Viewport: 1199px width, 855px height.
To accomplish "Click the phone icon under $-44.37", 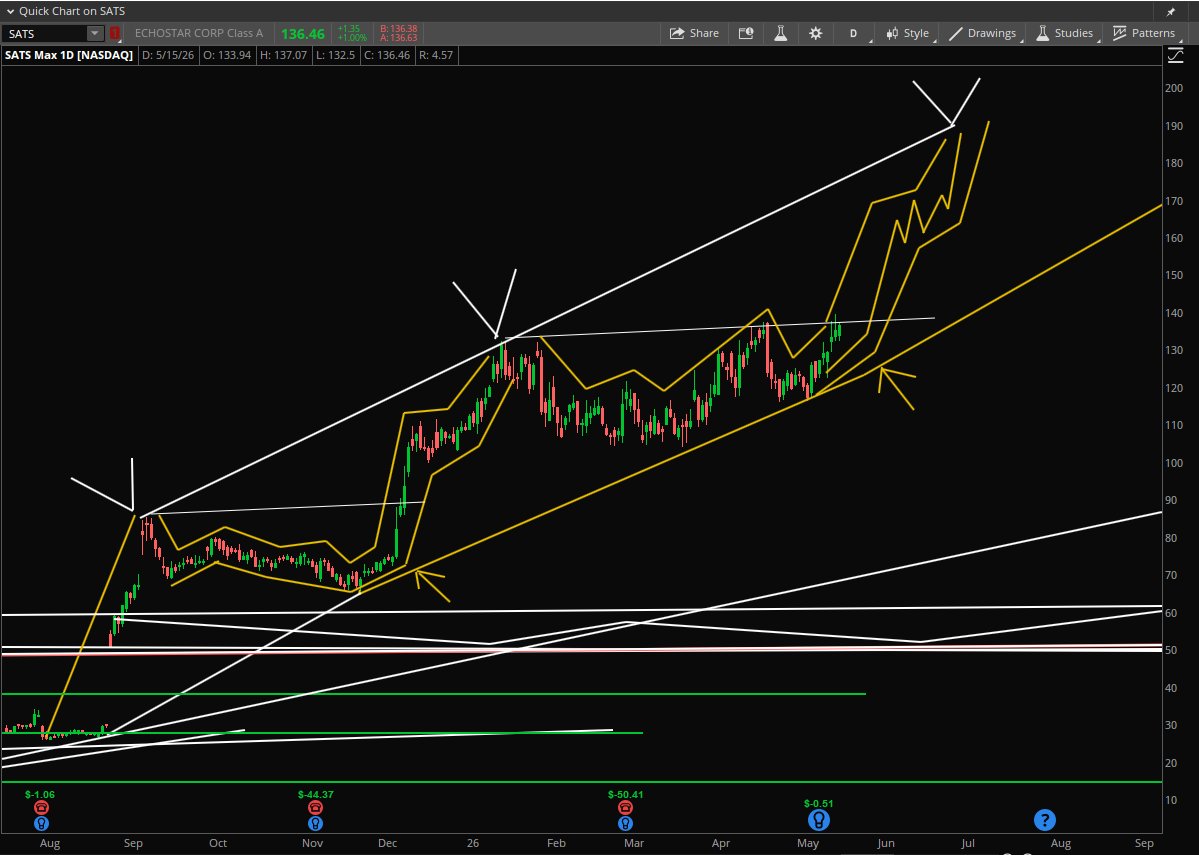I will pos(315,808).
